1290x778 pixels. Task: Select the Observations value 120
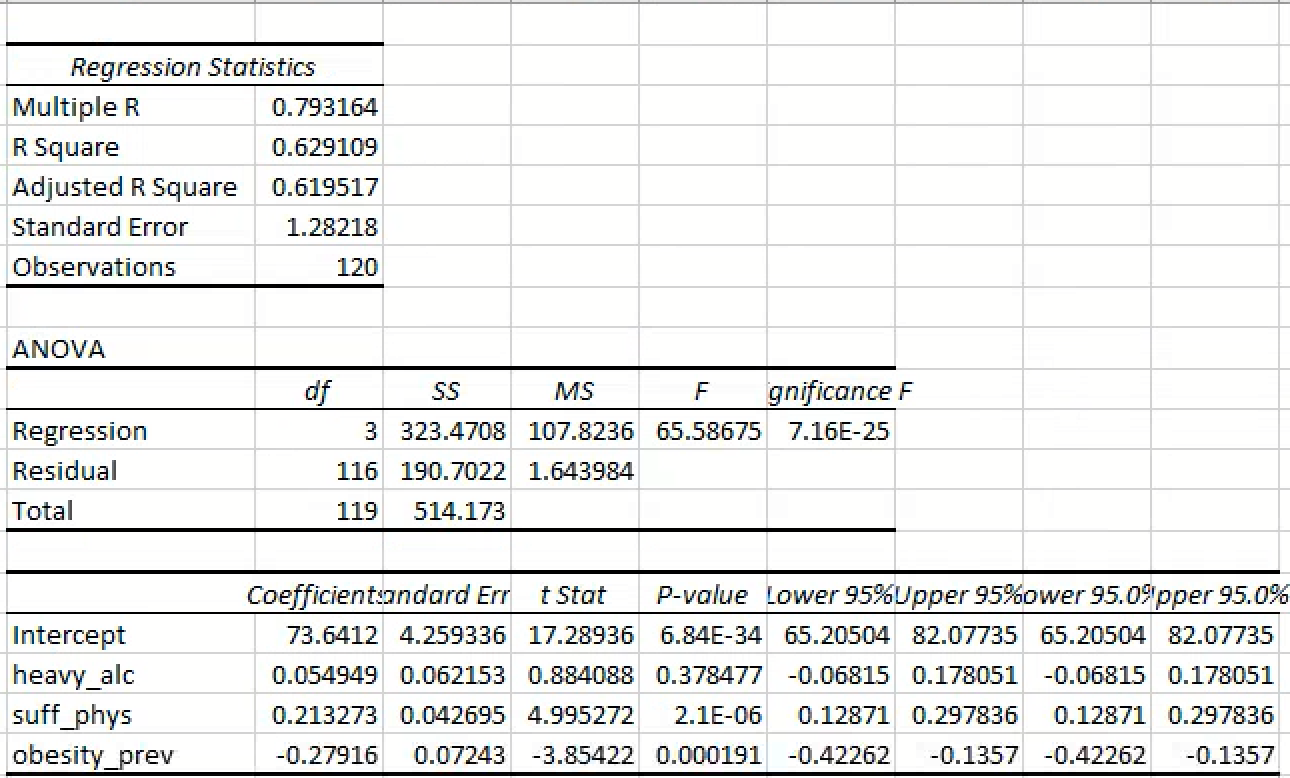[358, 267]
